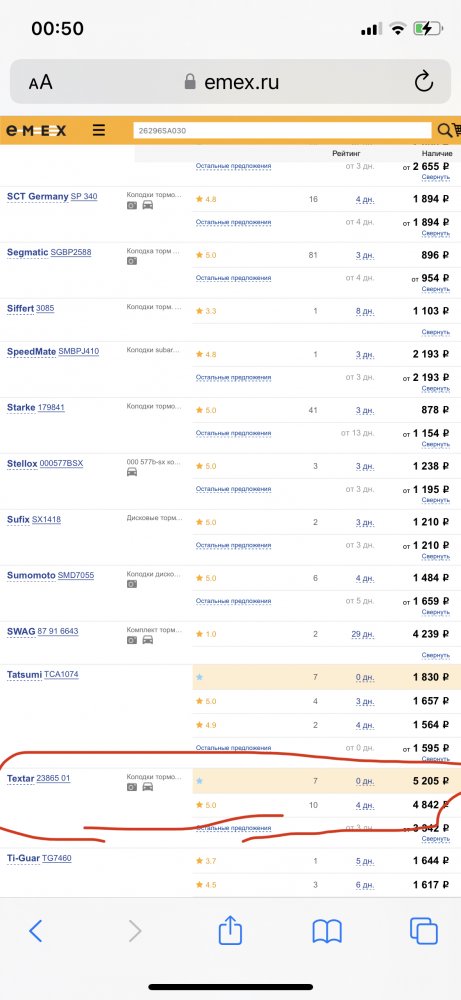Tap the emex.ru address bar
Screen dimensions: 461x1000
[231, 82]
